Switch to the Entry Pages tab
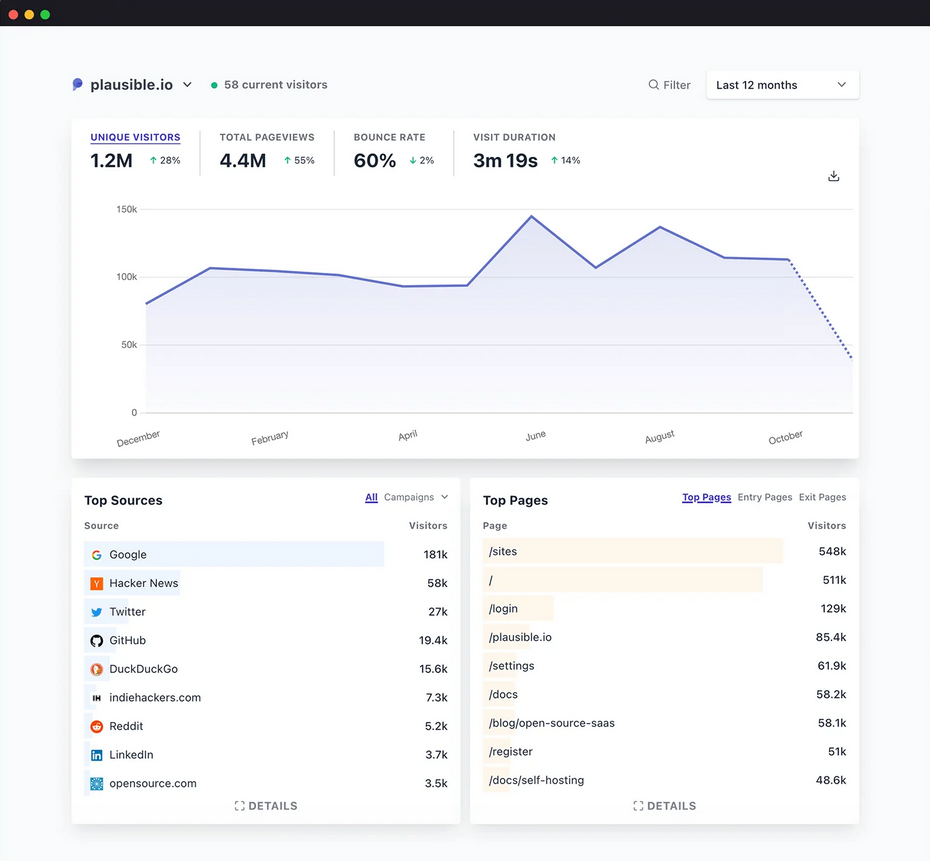The image size is (930, 861). (764, 497)
